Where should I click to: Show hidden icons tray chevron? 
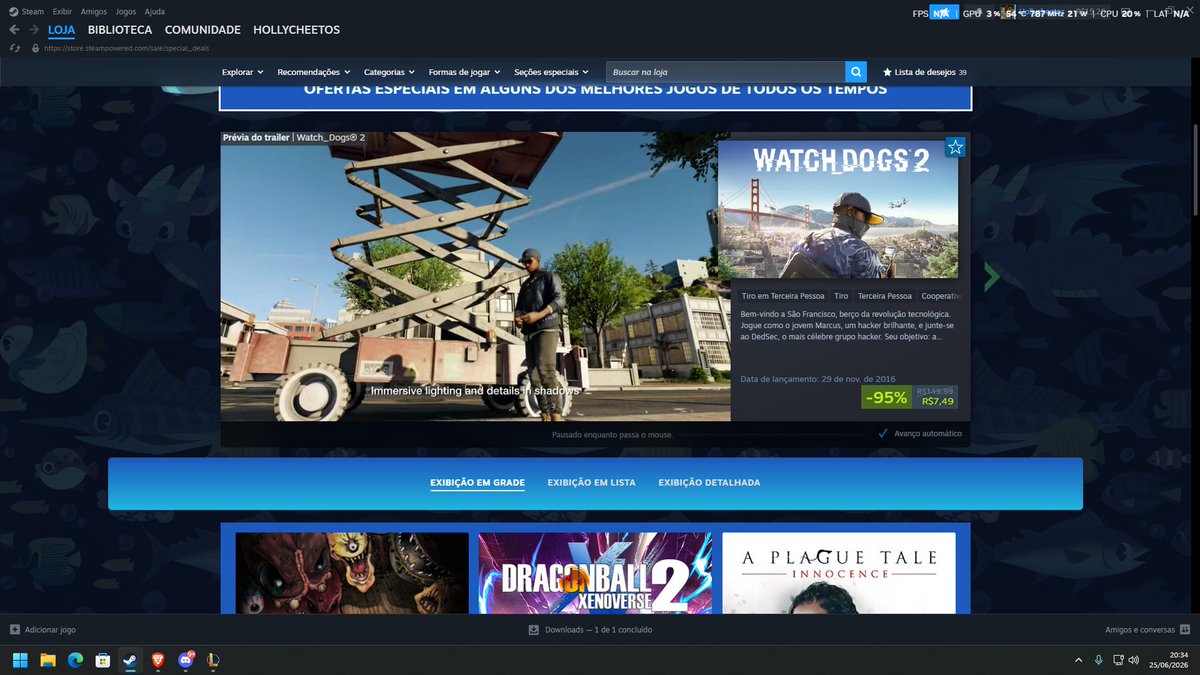1078,660
